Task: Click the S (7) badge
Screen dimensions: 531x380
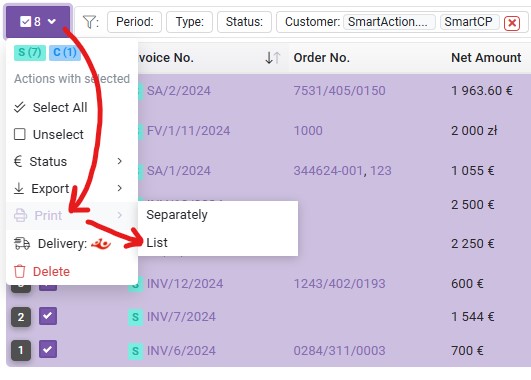Action: click(30, 52)
